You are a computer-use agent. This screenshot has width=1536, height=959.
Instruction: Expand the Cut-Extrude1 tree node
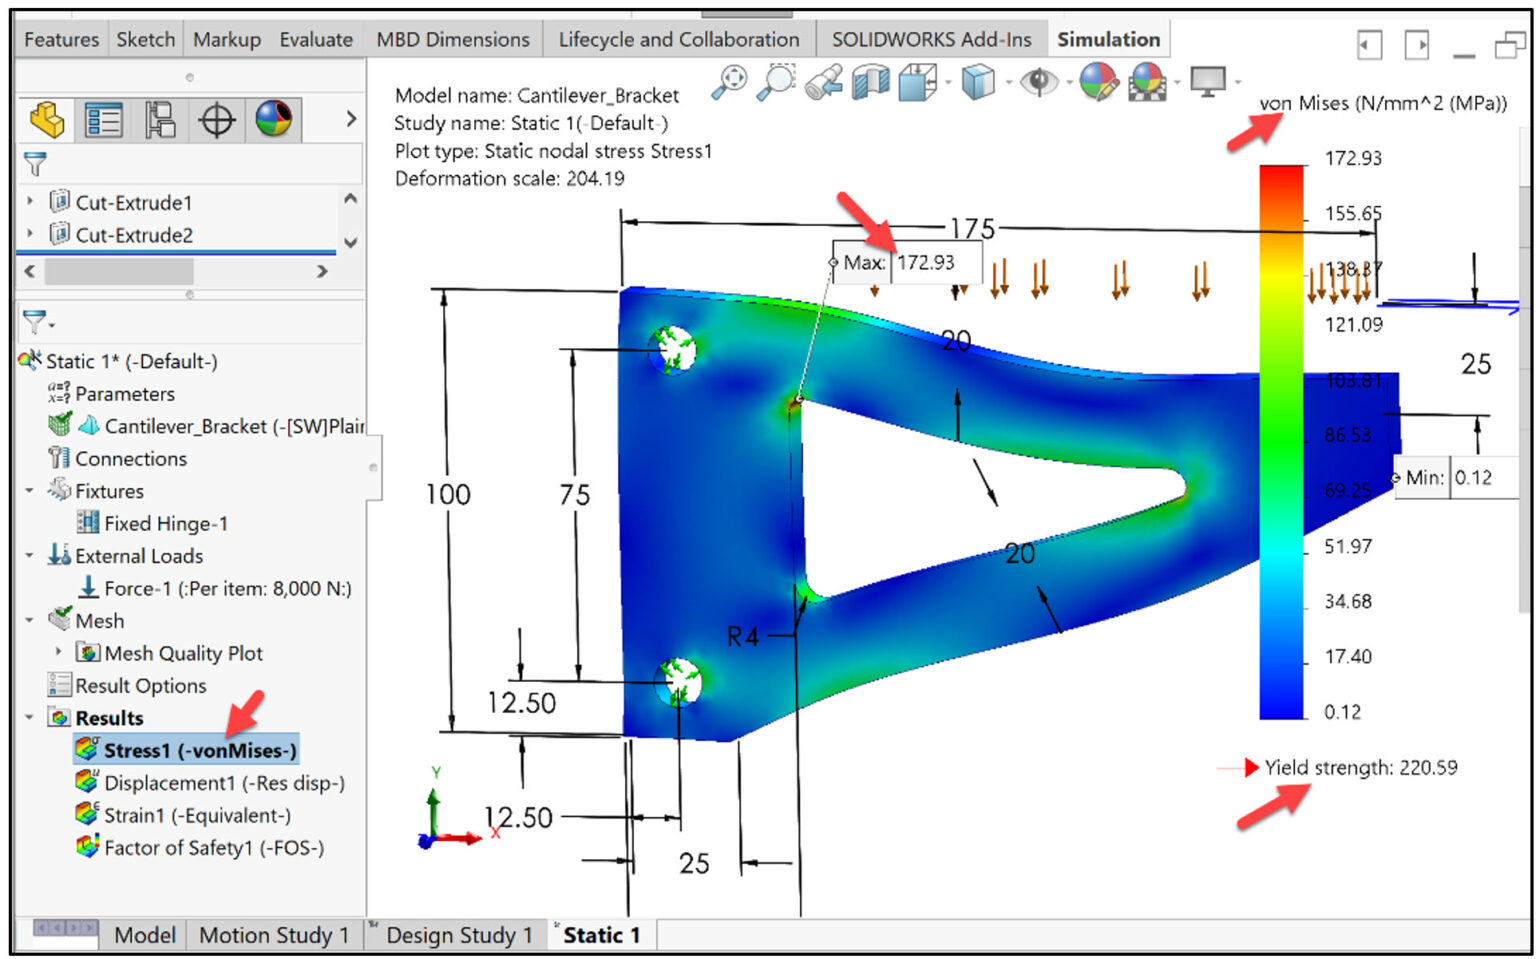28,201
